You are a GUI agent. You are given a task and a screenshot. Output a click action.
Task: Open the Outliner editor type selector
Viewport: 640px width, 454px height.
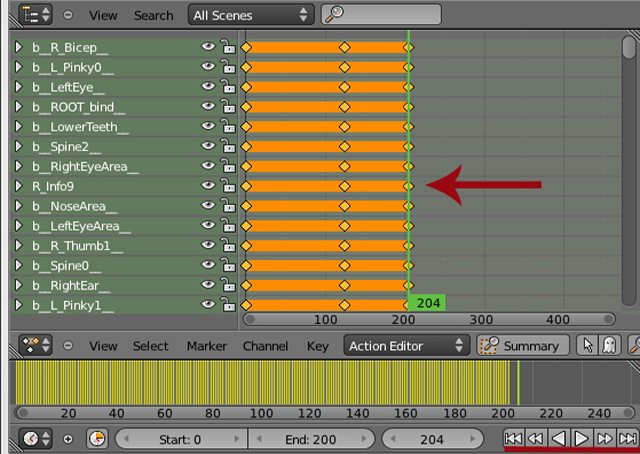pyautogui.click(x=37, y=15)
